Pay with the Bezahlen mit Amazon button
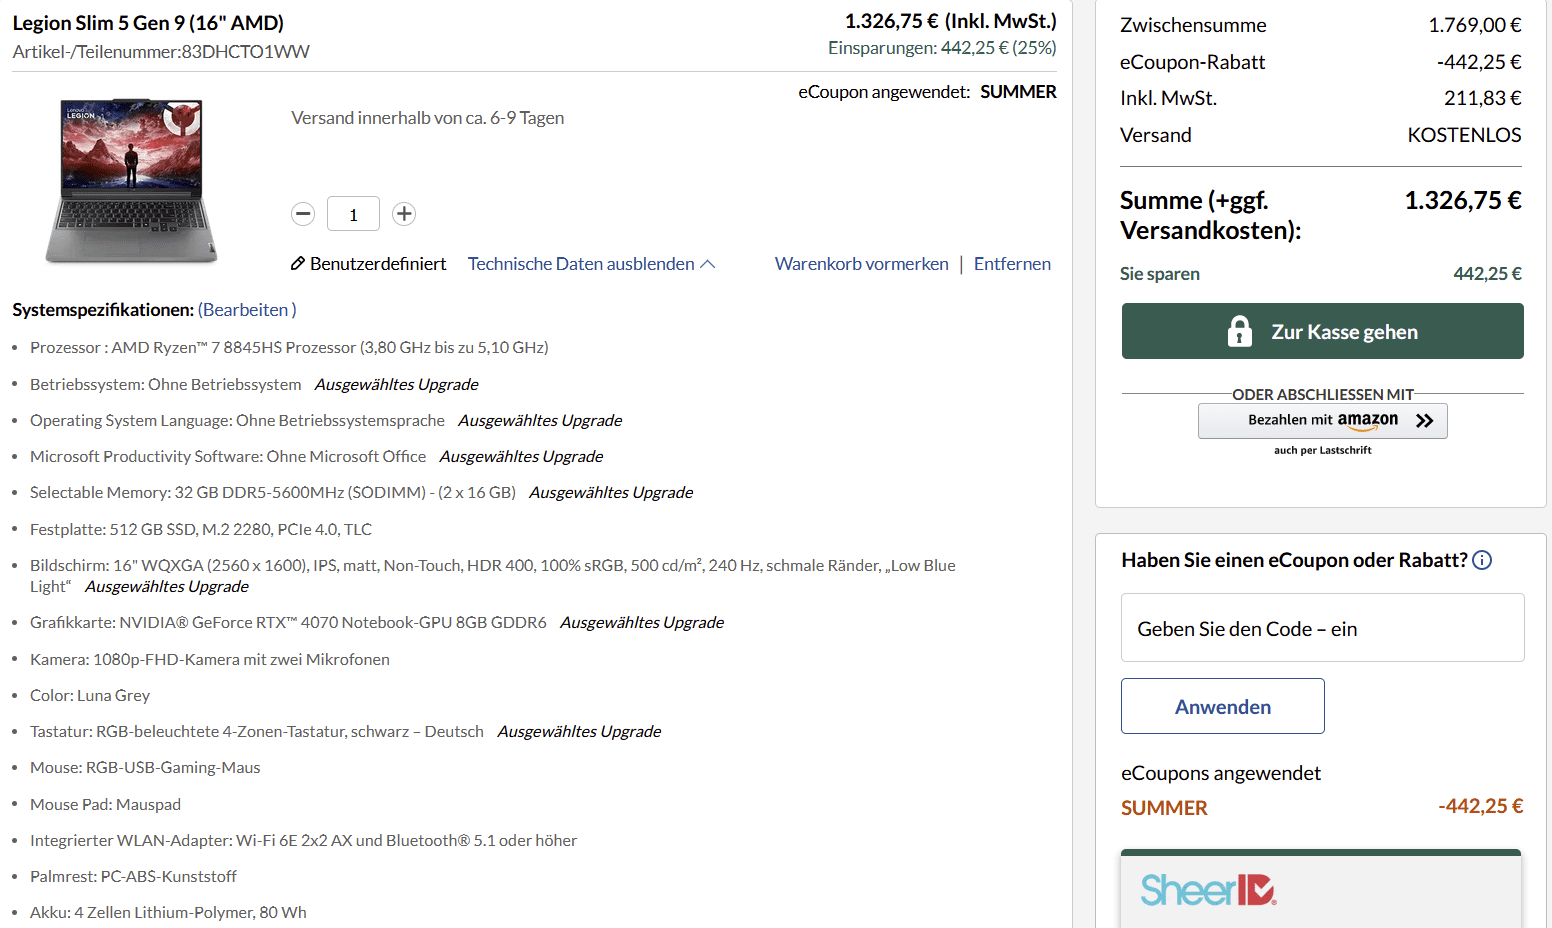This screenshot has height=928, width=1552. click(x=1322, y=421)
